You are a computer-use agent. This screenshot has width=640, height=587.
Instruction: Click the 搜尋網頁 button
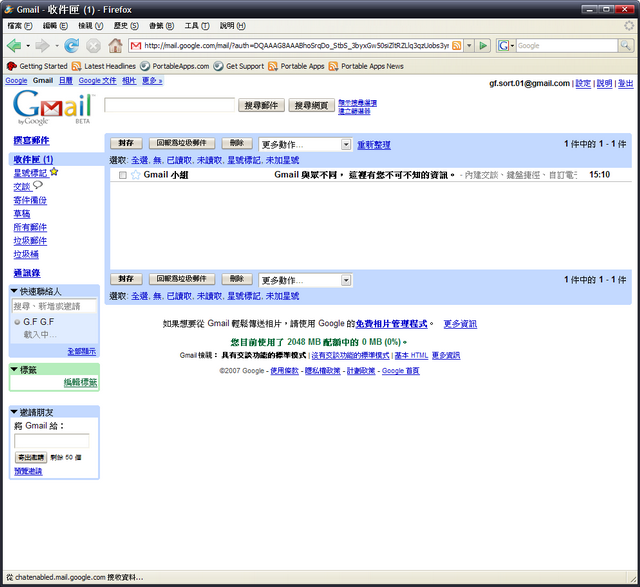311,105
